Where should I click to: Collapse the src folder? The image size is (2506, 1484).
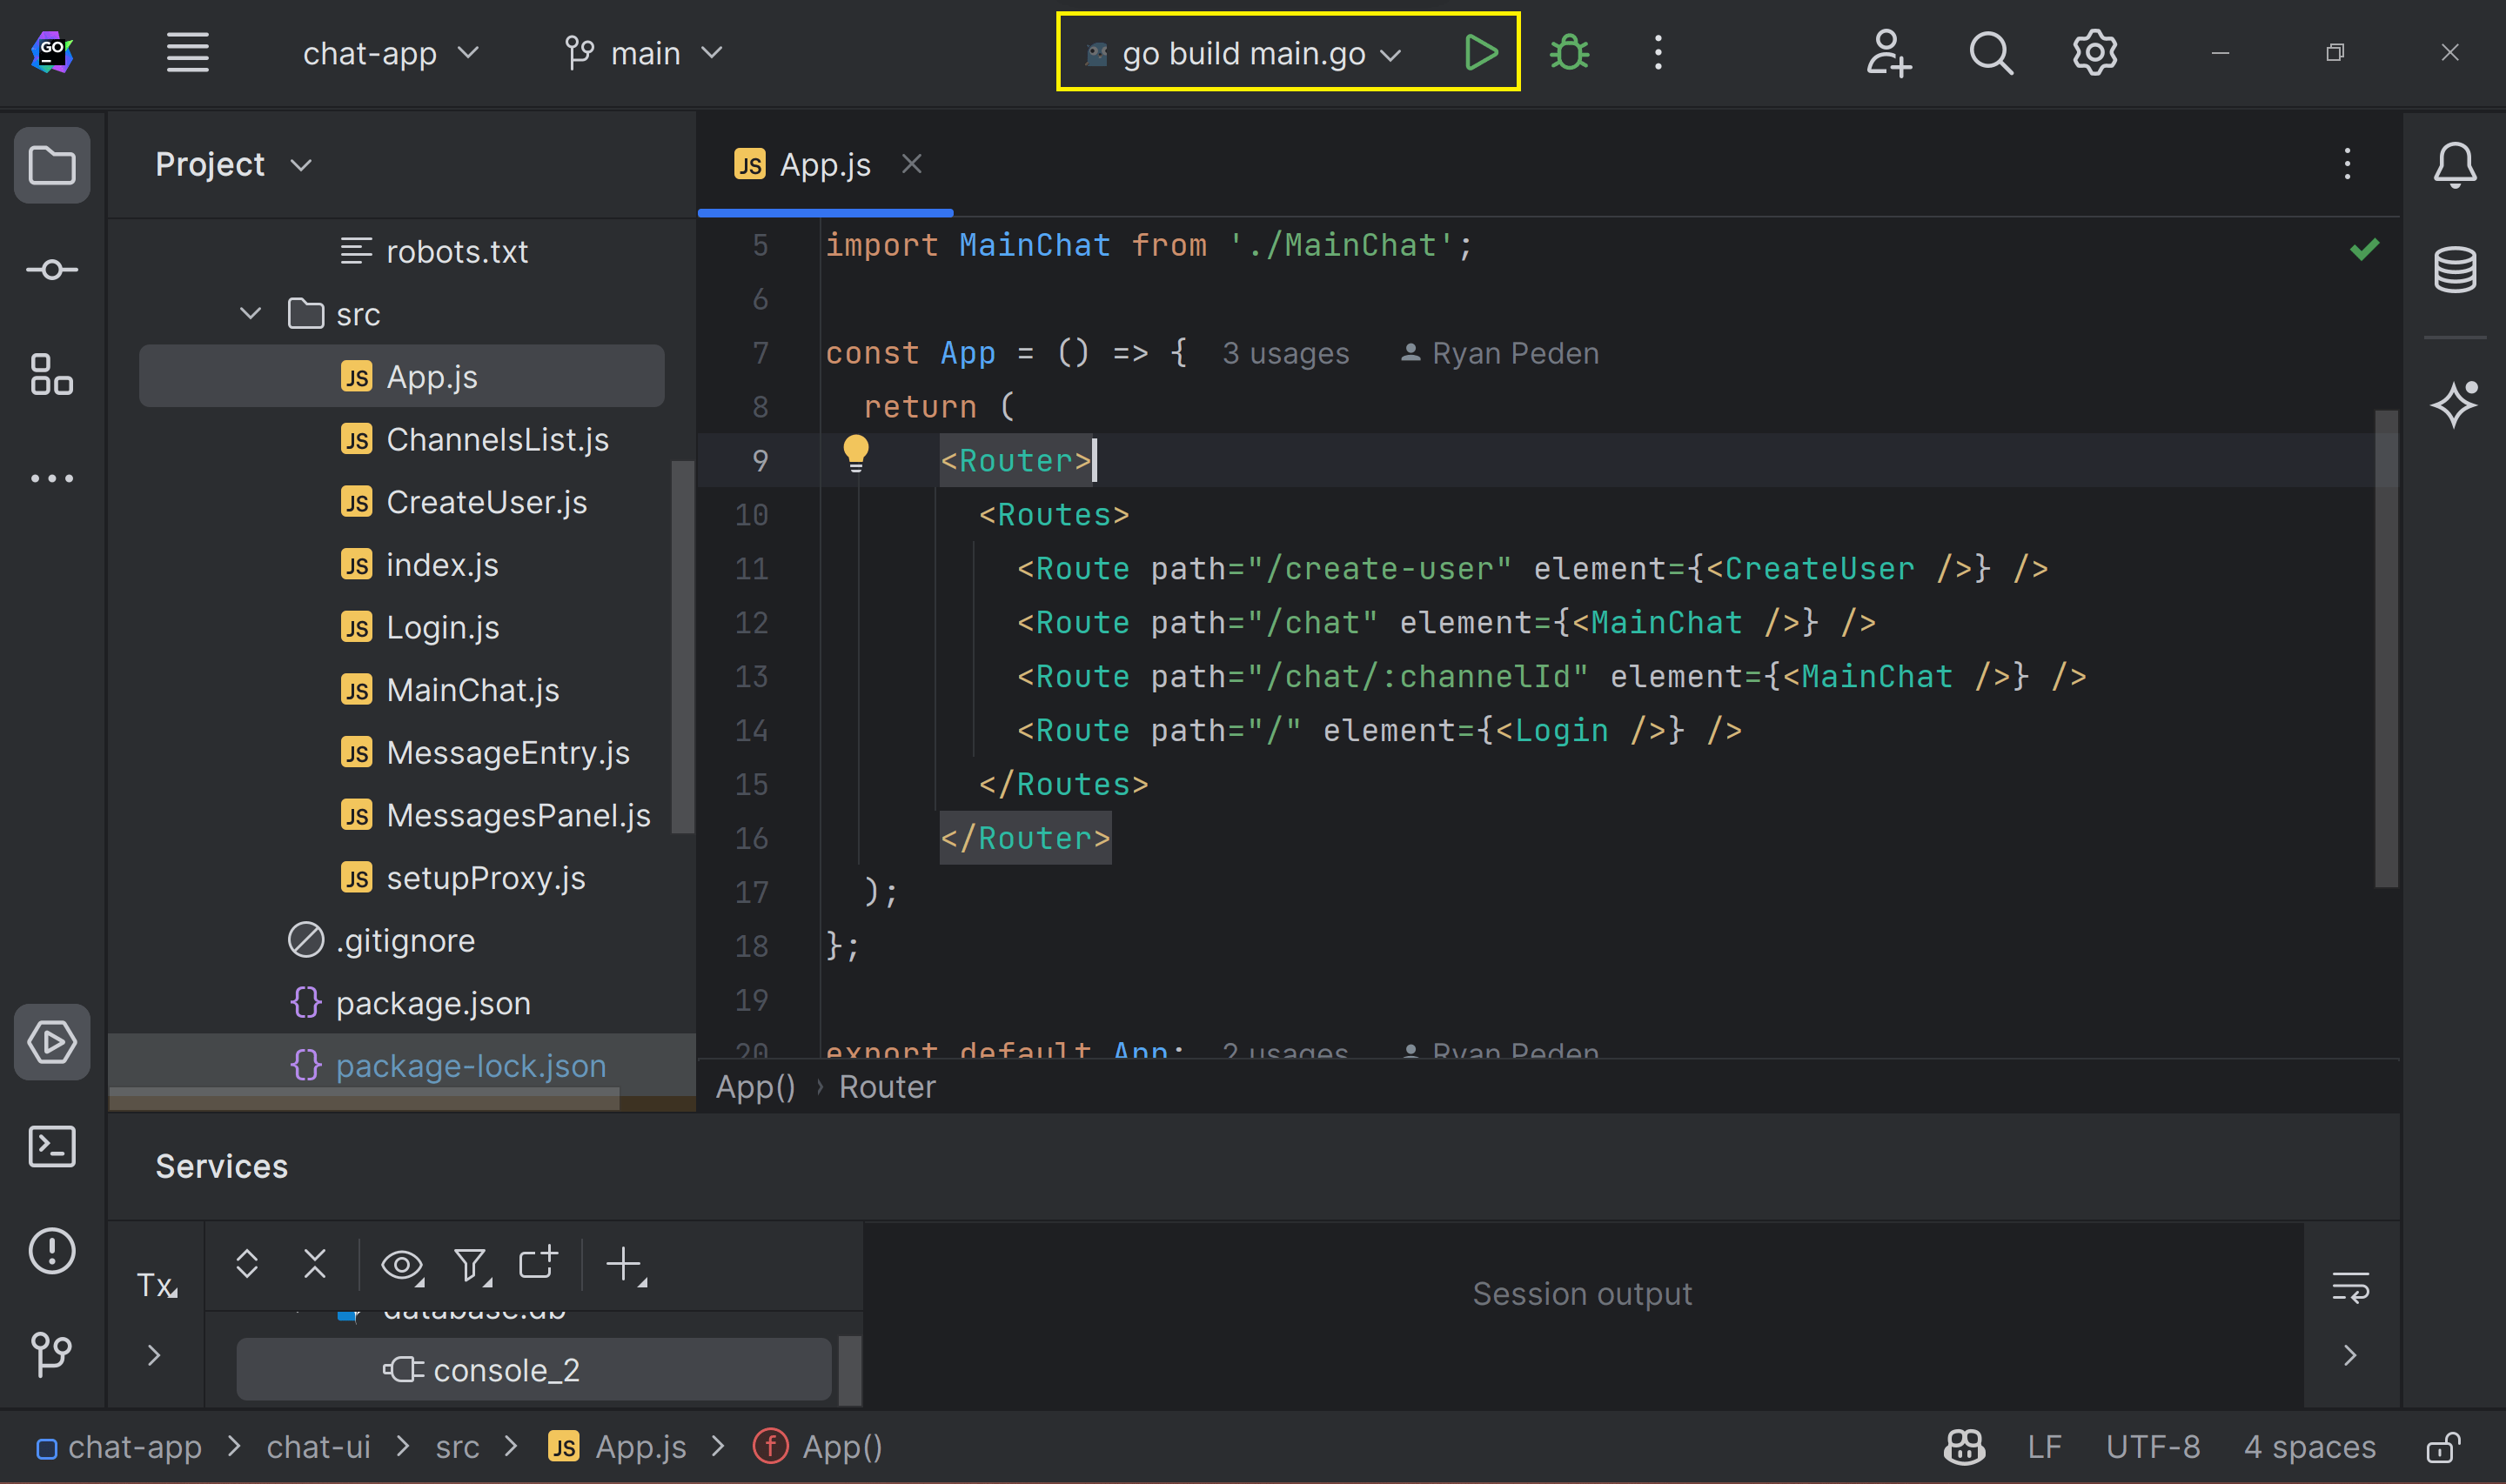(250, 314)
